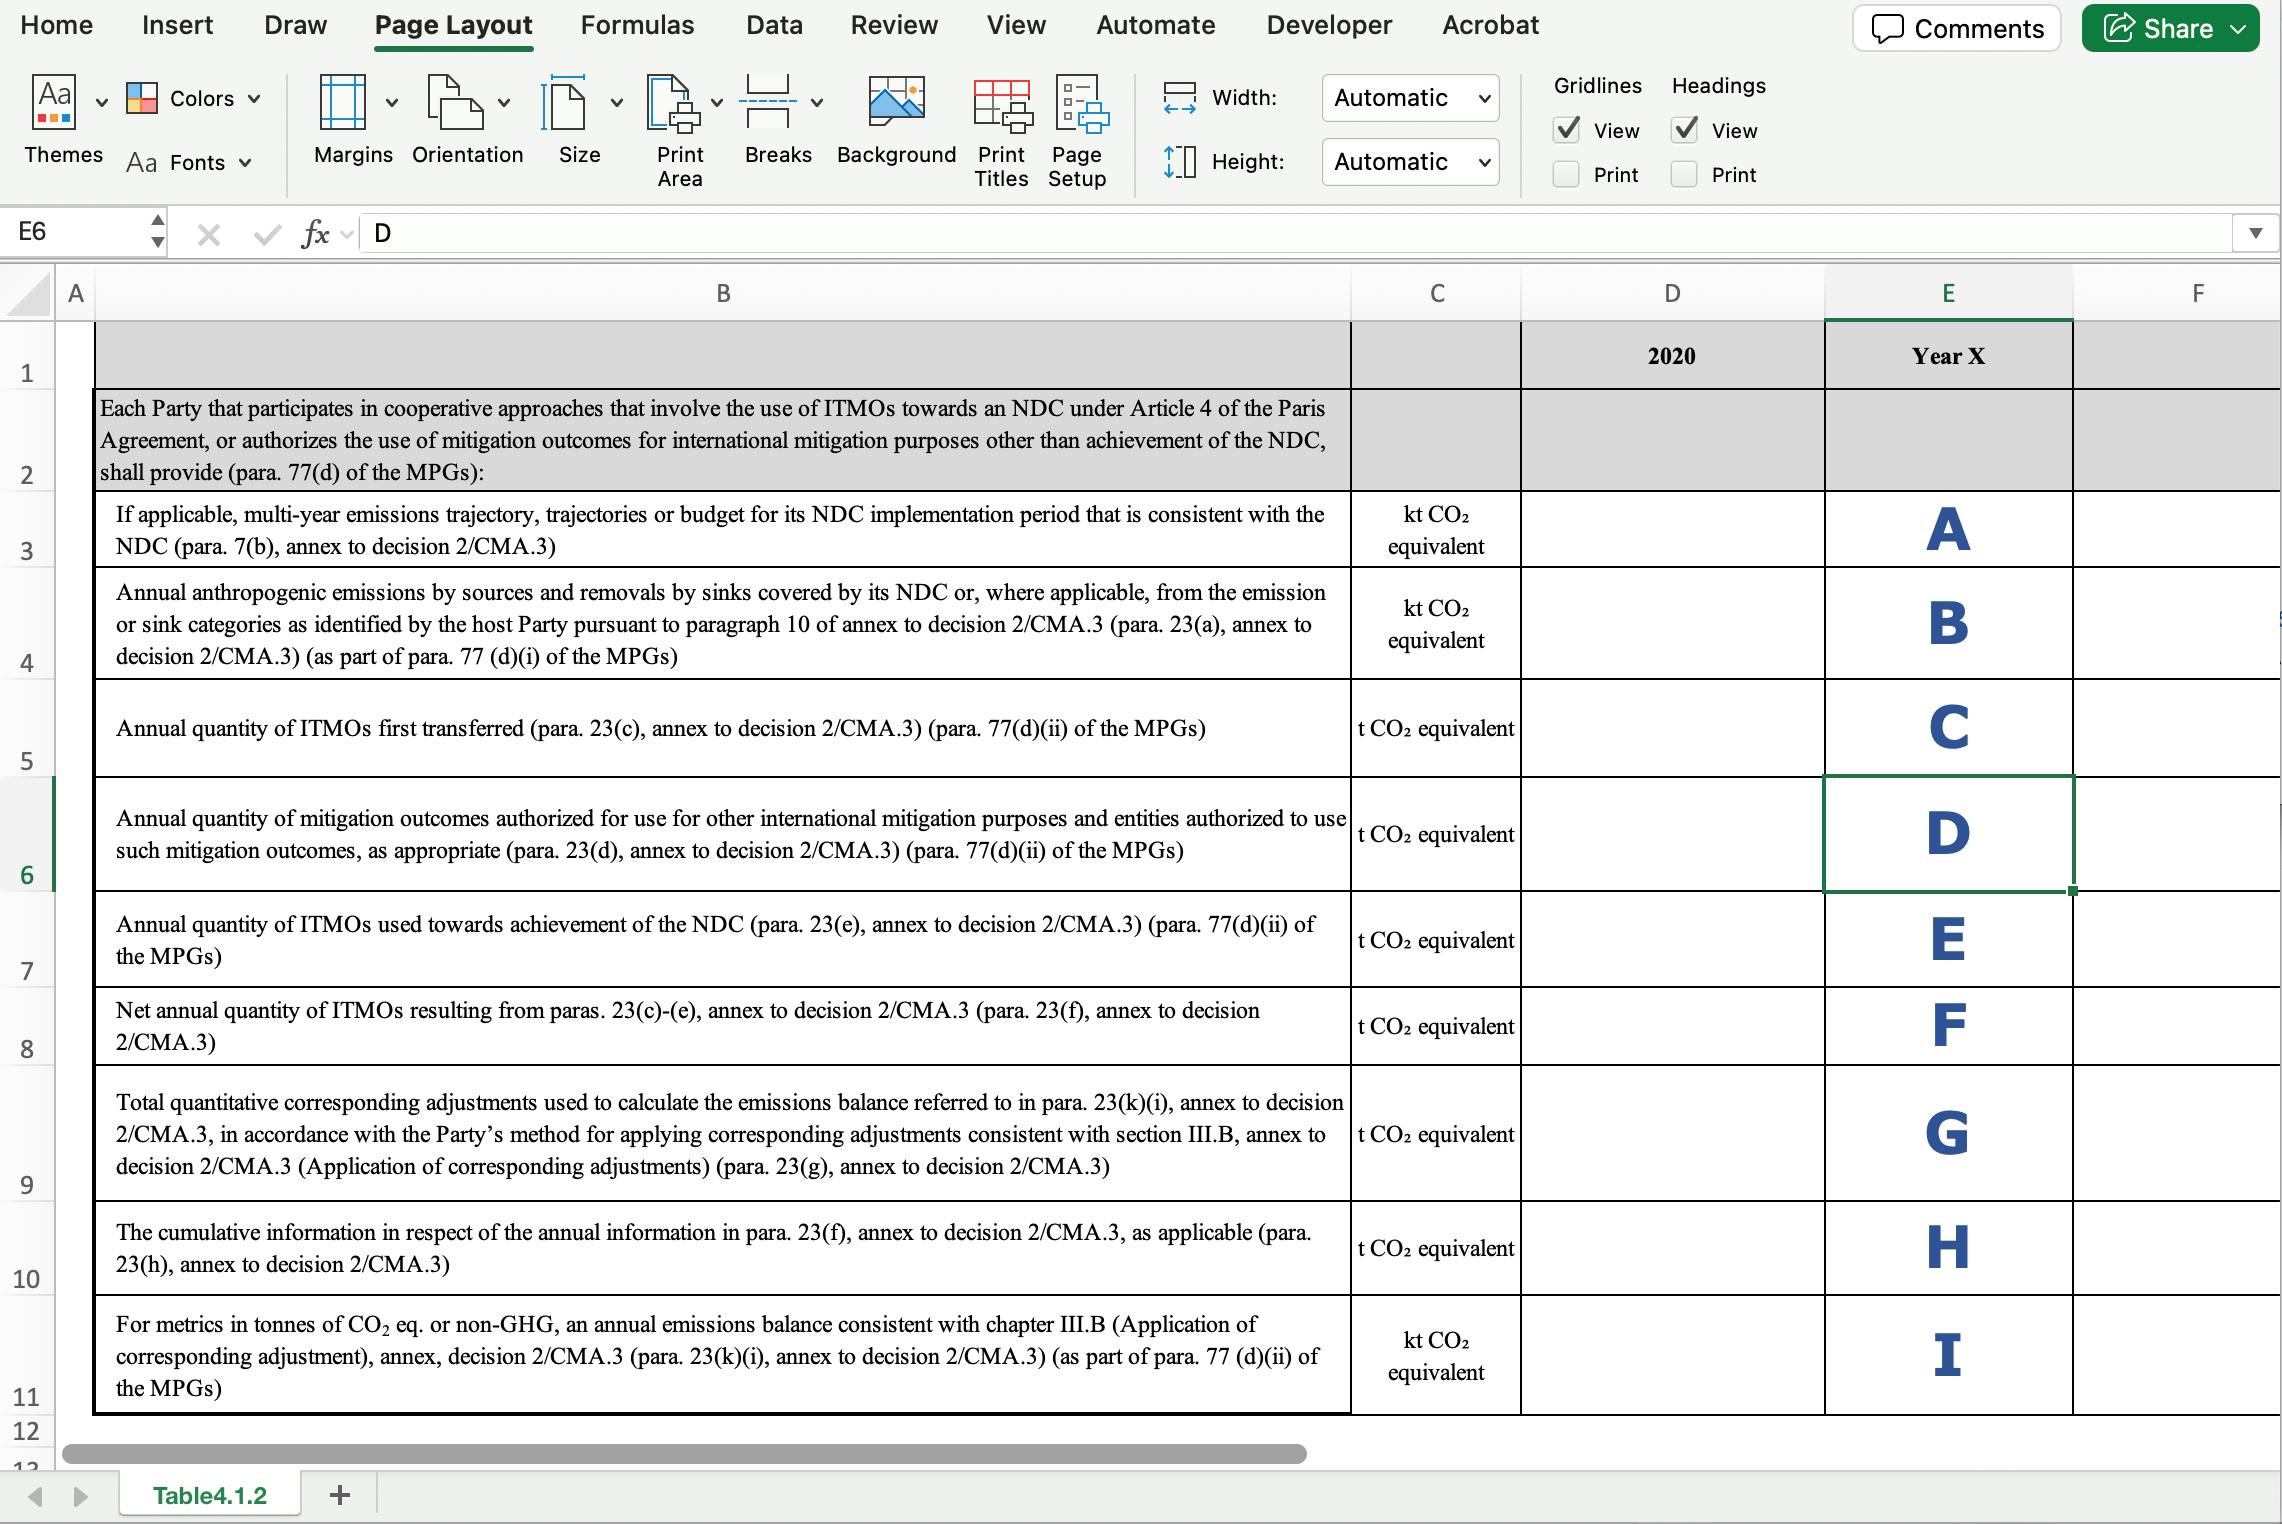2282x1524 pixels.
Task: Confirm formula bar entry checkmark
Action: tap(267, 235)
